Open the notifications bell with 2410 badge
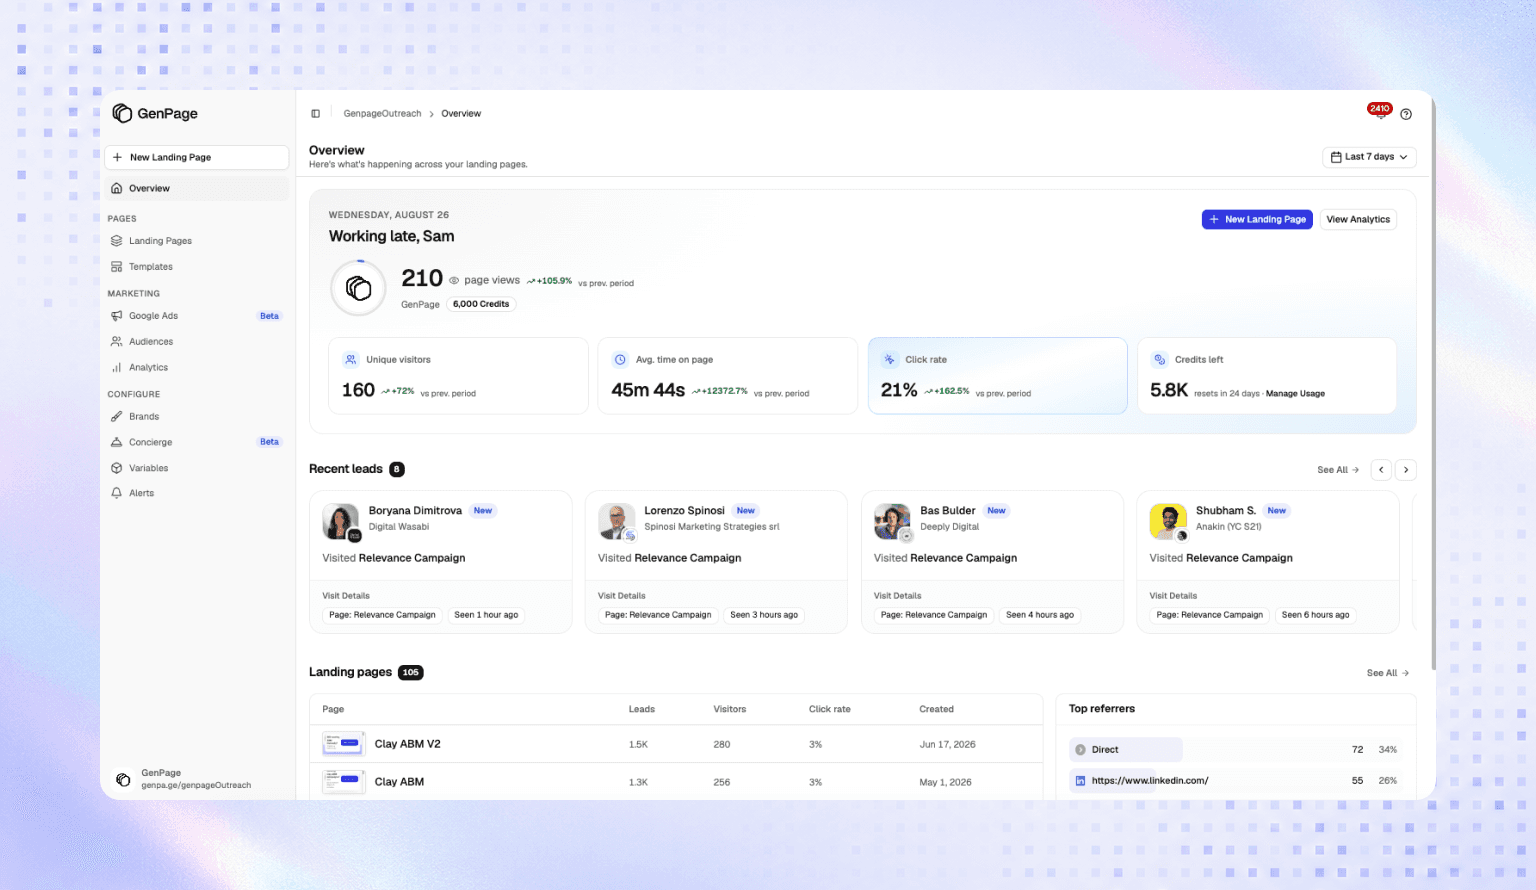This screenshot has height=890, width=1536. (1381, 112)
